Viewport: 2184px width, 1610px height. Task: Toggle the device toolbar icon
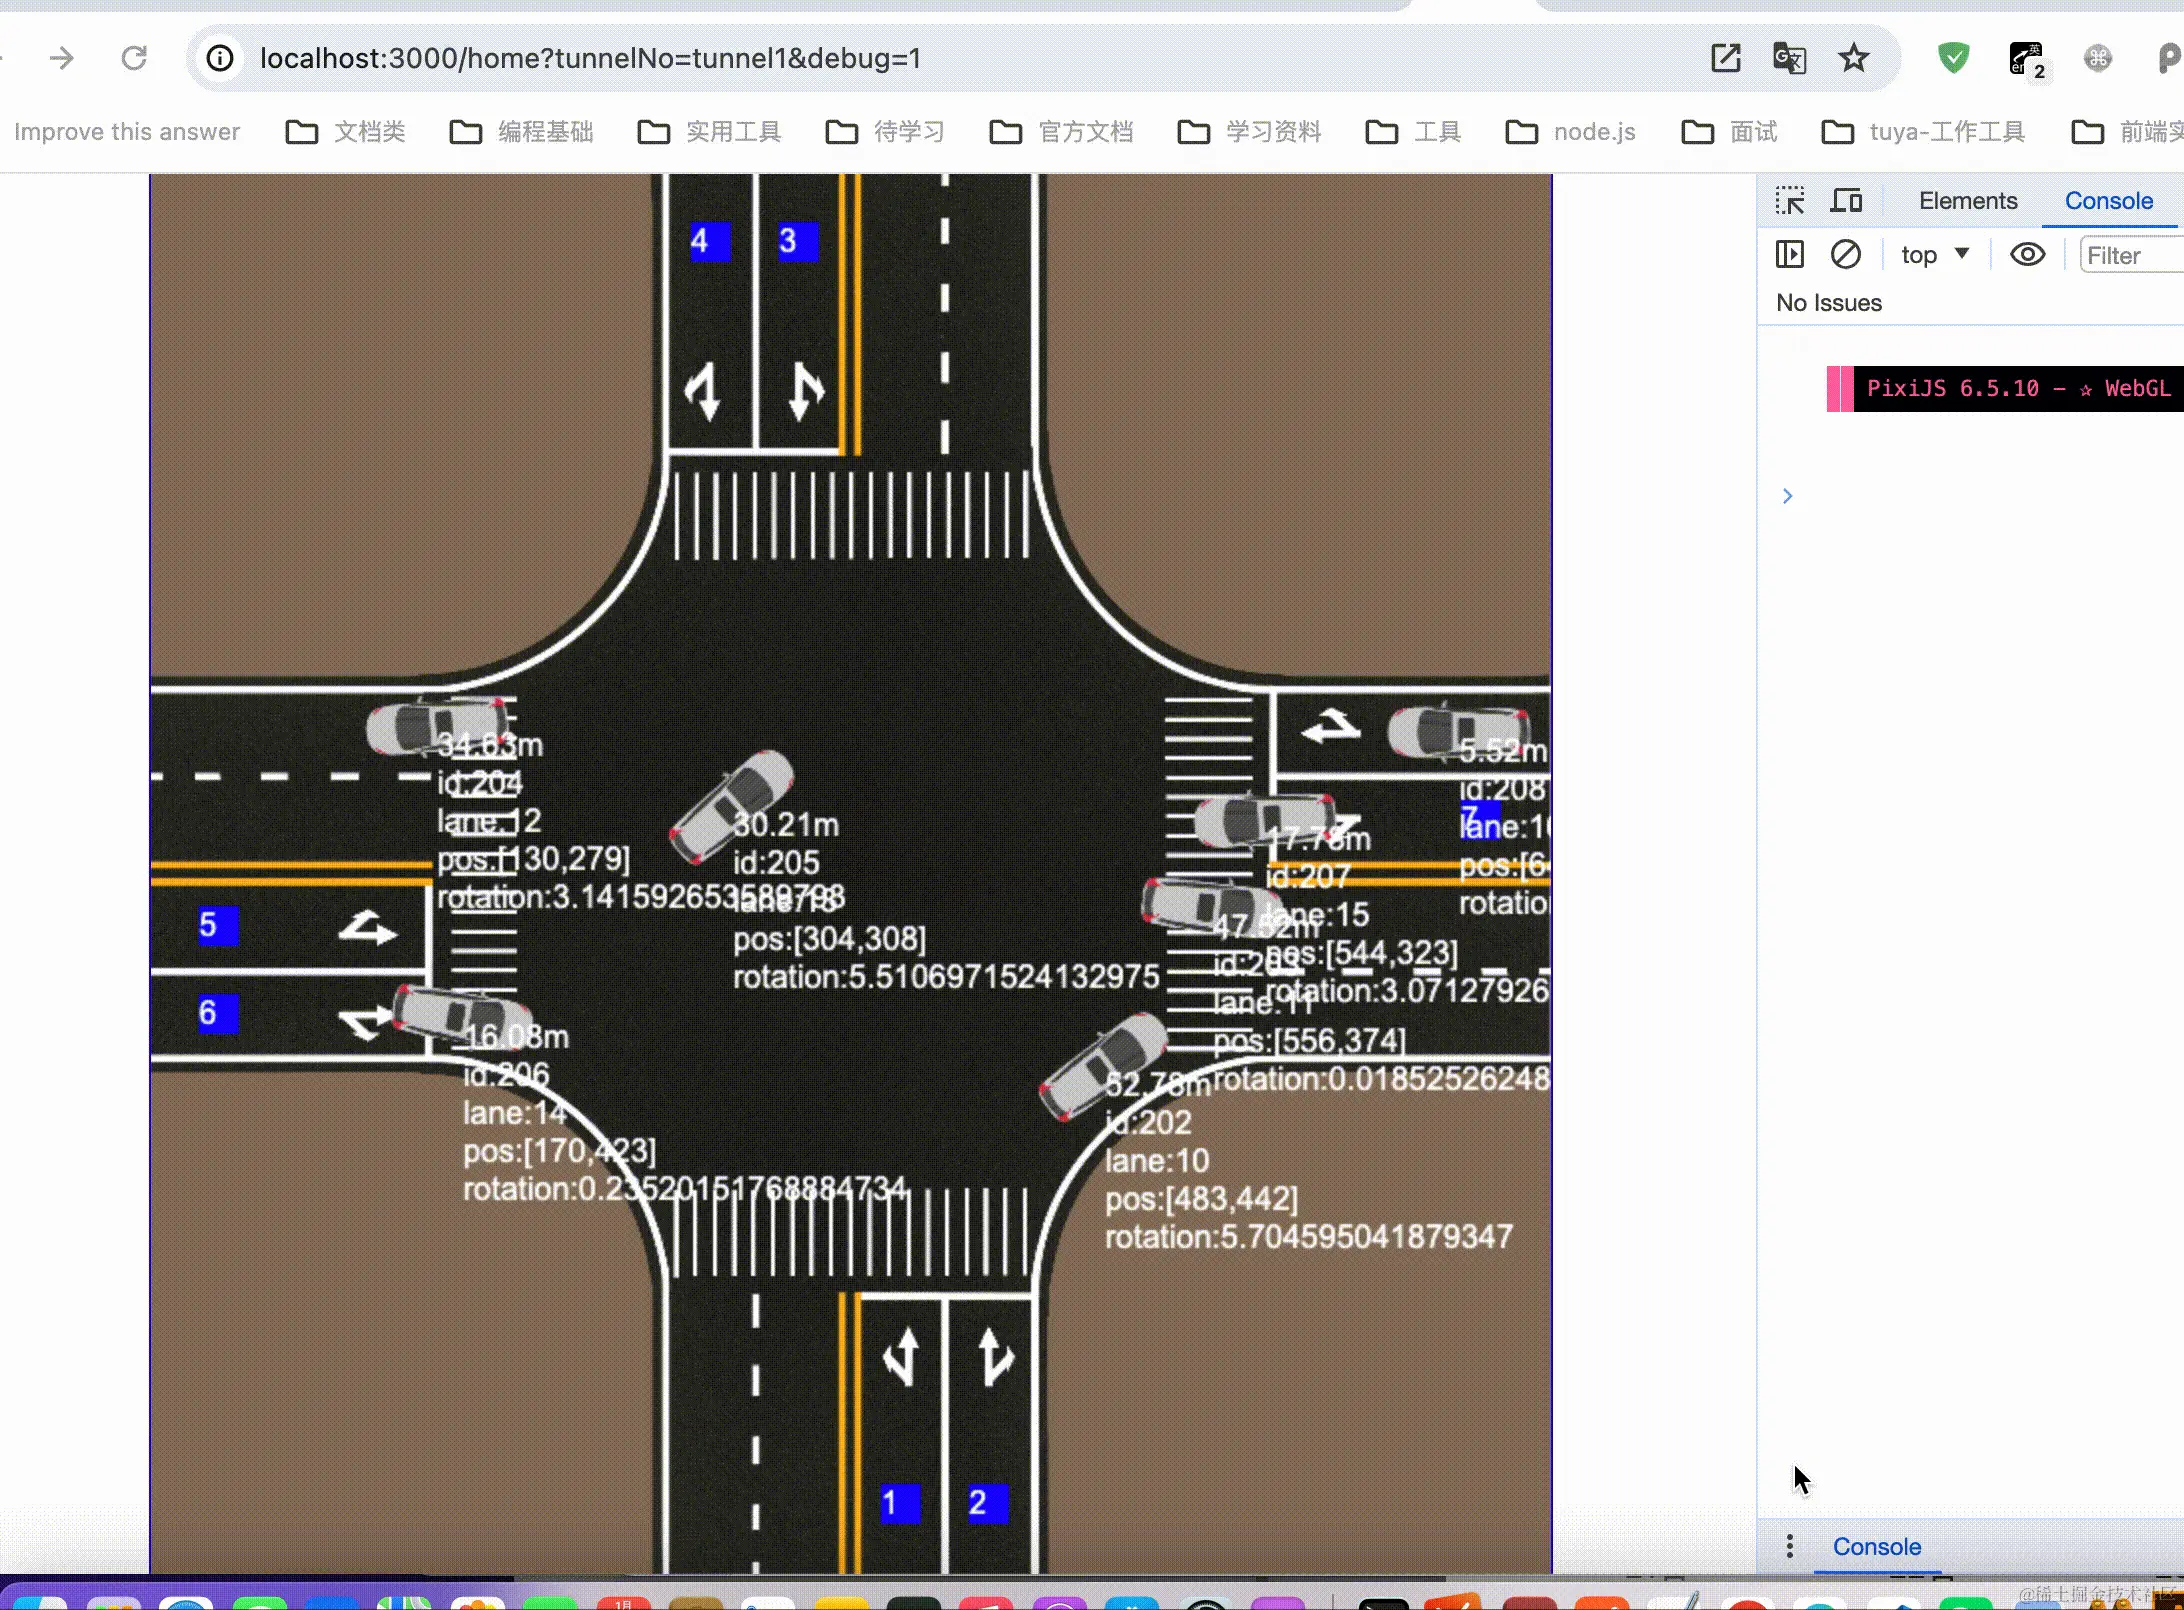point(1846,201)
